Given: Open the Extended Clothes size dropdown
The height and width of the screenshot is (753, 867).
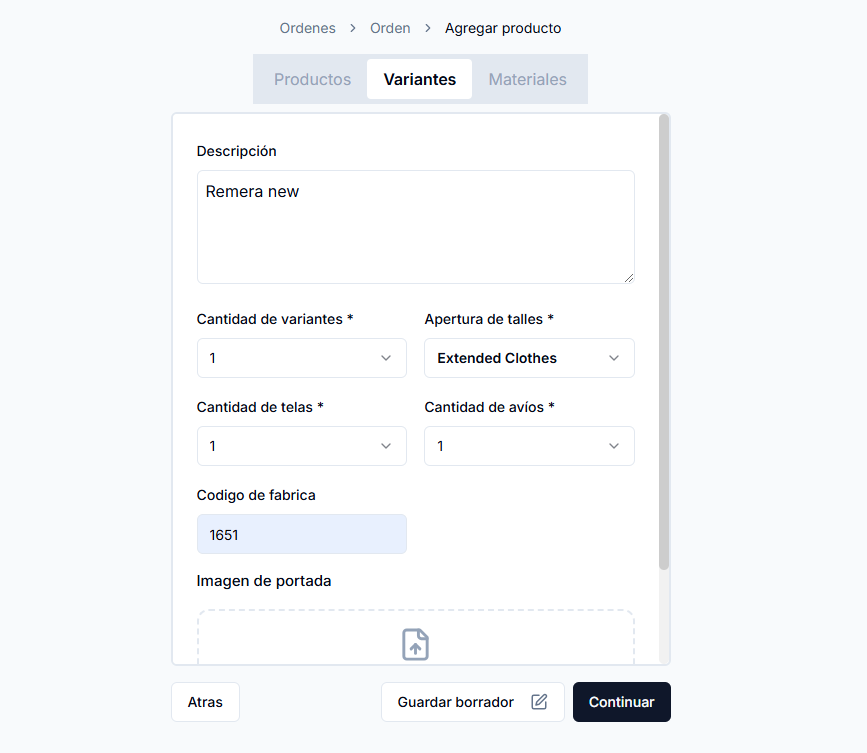Looking at the screenshot, I should point(529,358).
